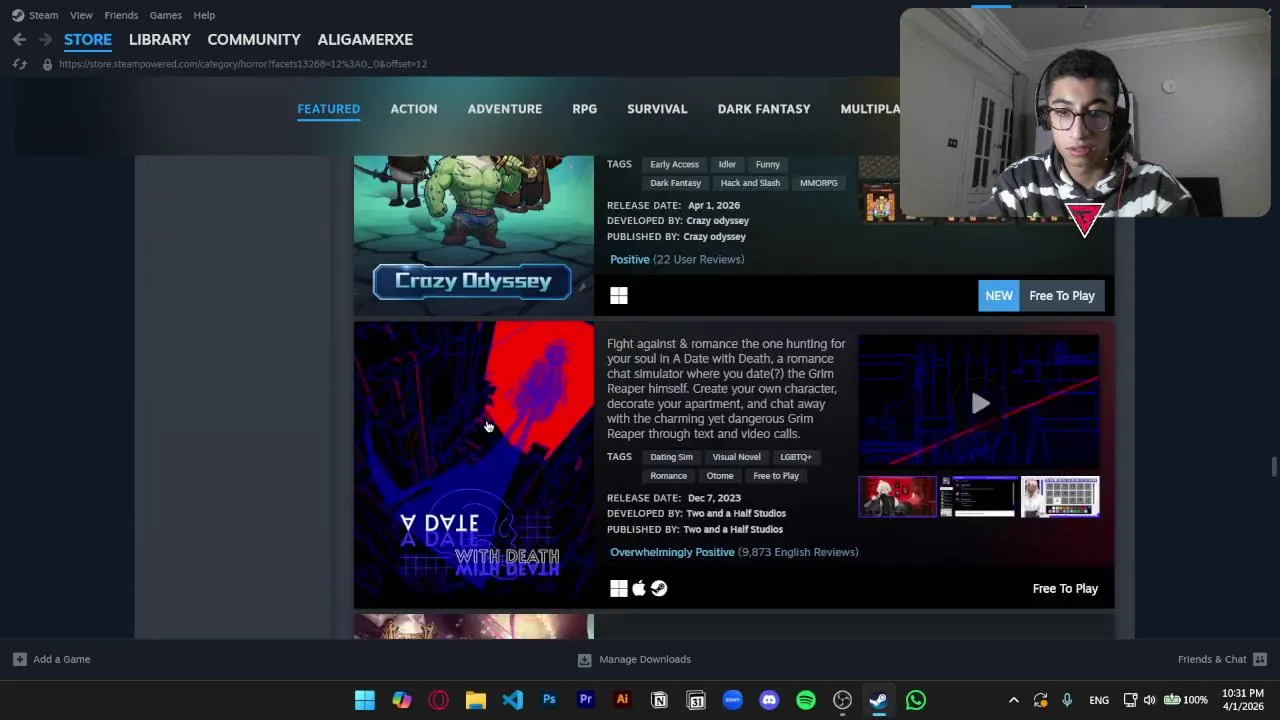Screen dimensions: 1280x720
Task: Click the Steam forward navigation arrow
Action: tap(45, 39)
